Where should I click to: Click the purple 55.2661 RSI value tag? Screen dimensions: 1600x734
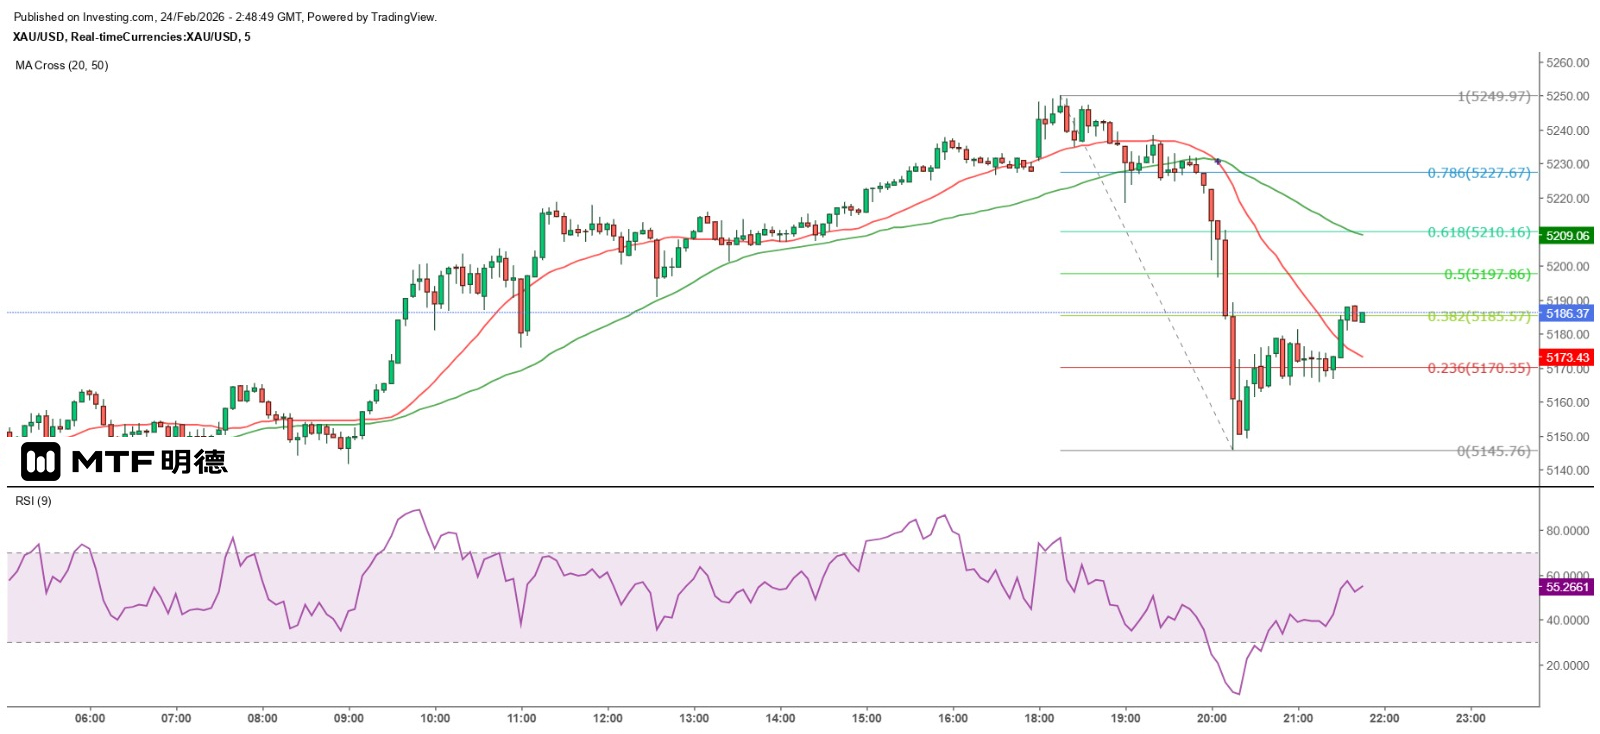click(1567, 587)
